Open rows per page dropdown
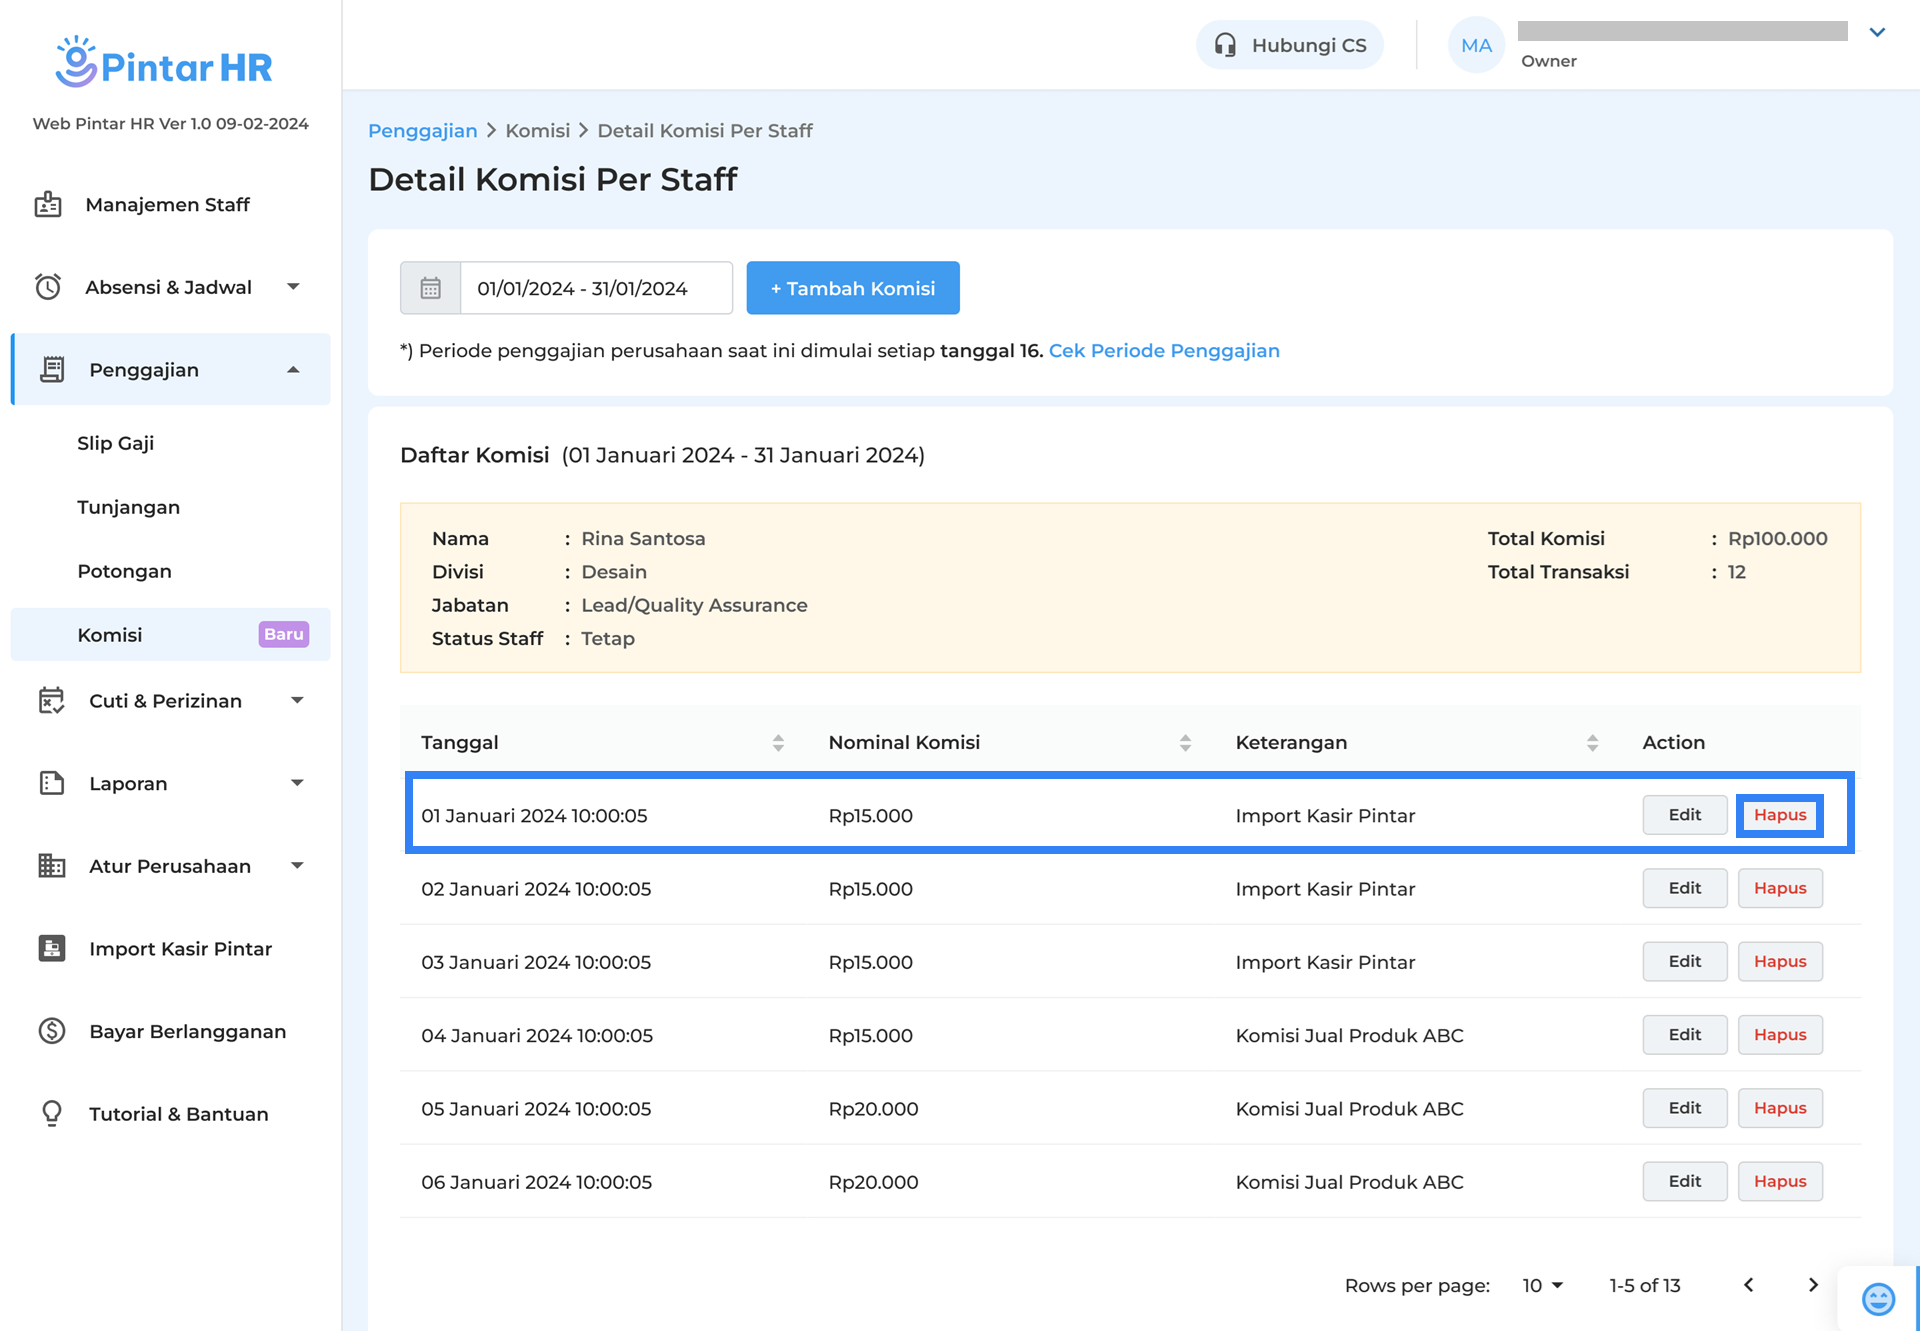The height and width of the screenshot is (1331, 1920). pyautogui.click(x=1542, y=1285)
